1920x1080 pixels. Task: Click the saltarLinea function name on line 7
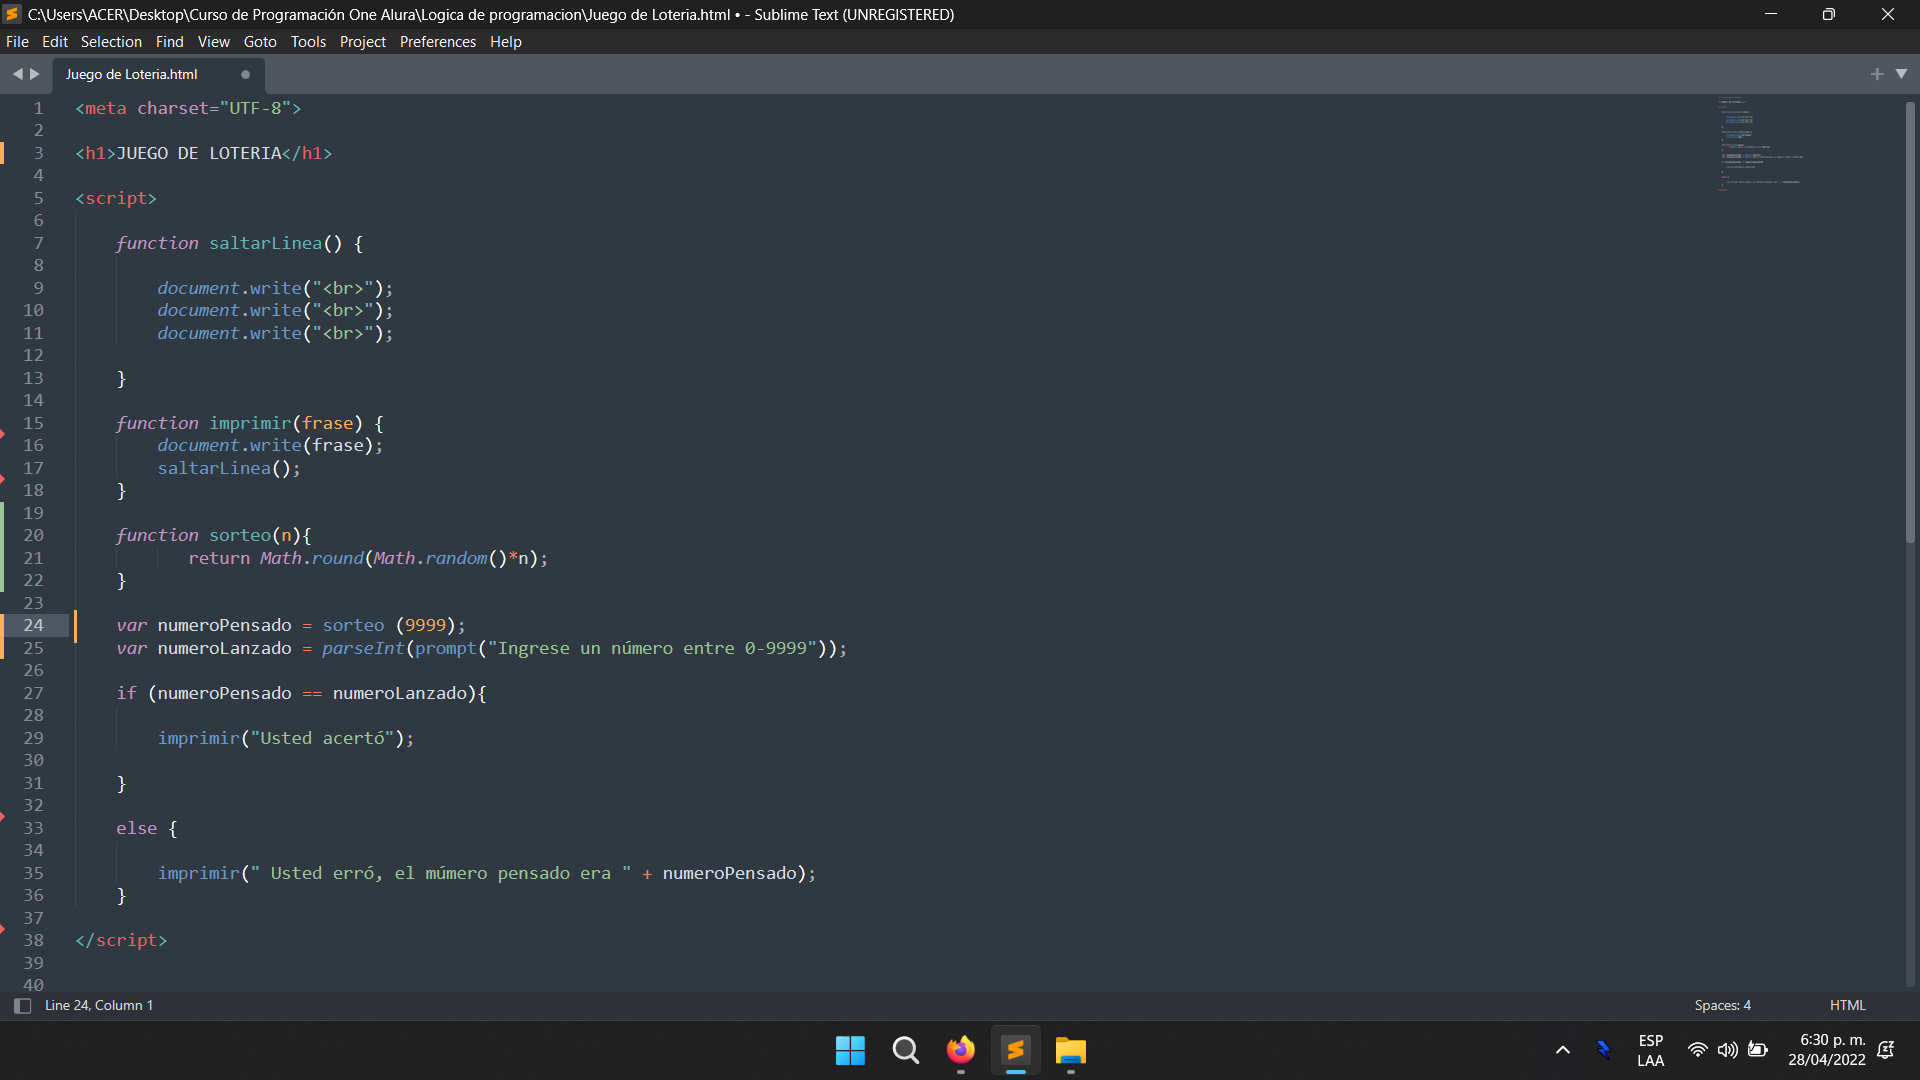coord(265,244)
